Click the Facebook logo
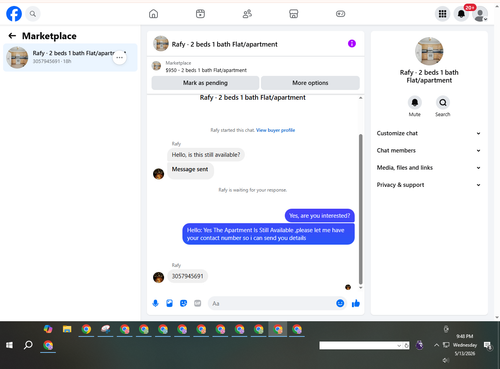This screenshot has width=500, height=369. click(14, 14)
